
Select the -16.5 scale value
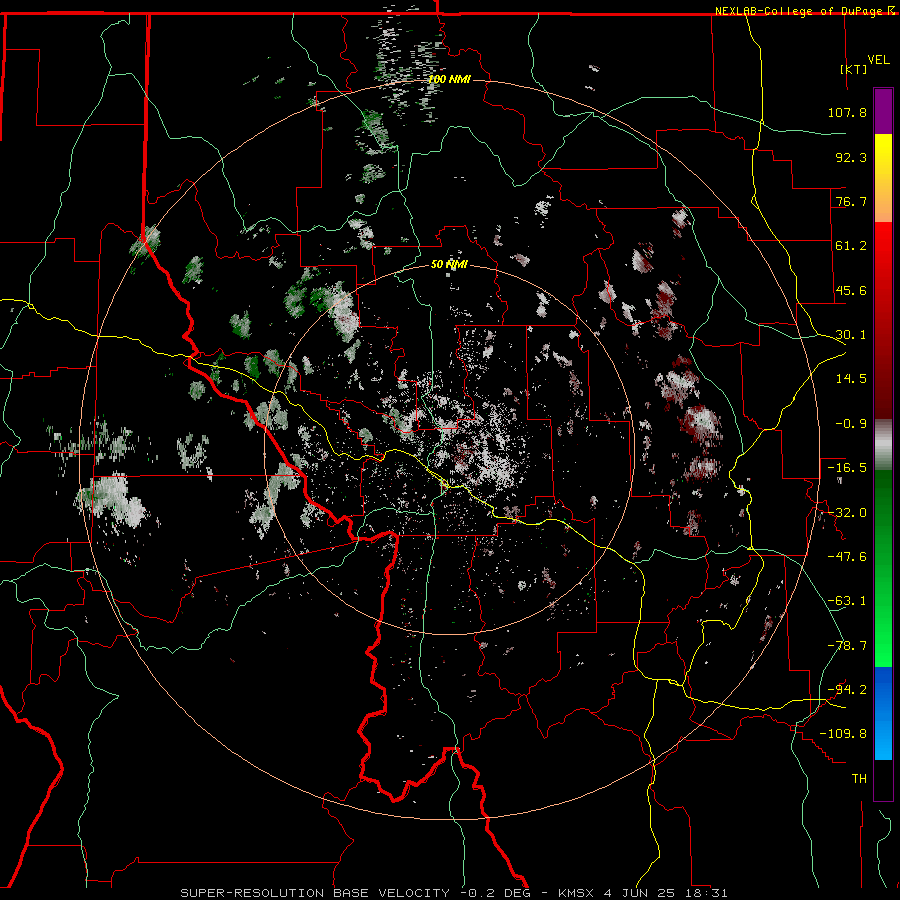tap(847, 468)
